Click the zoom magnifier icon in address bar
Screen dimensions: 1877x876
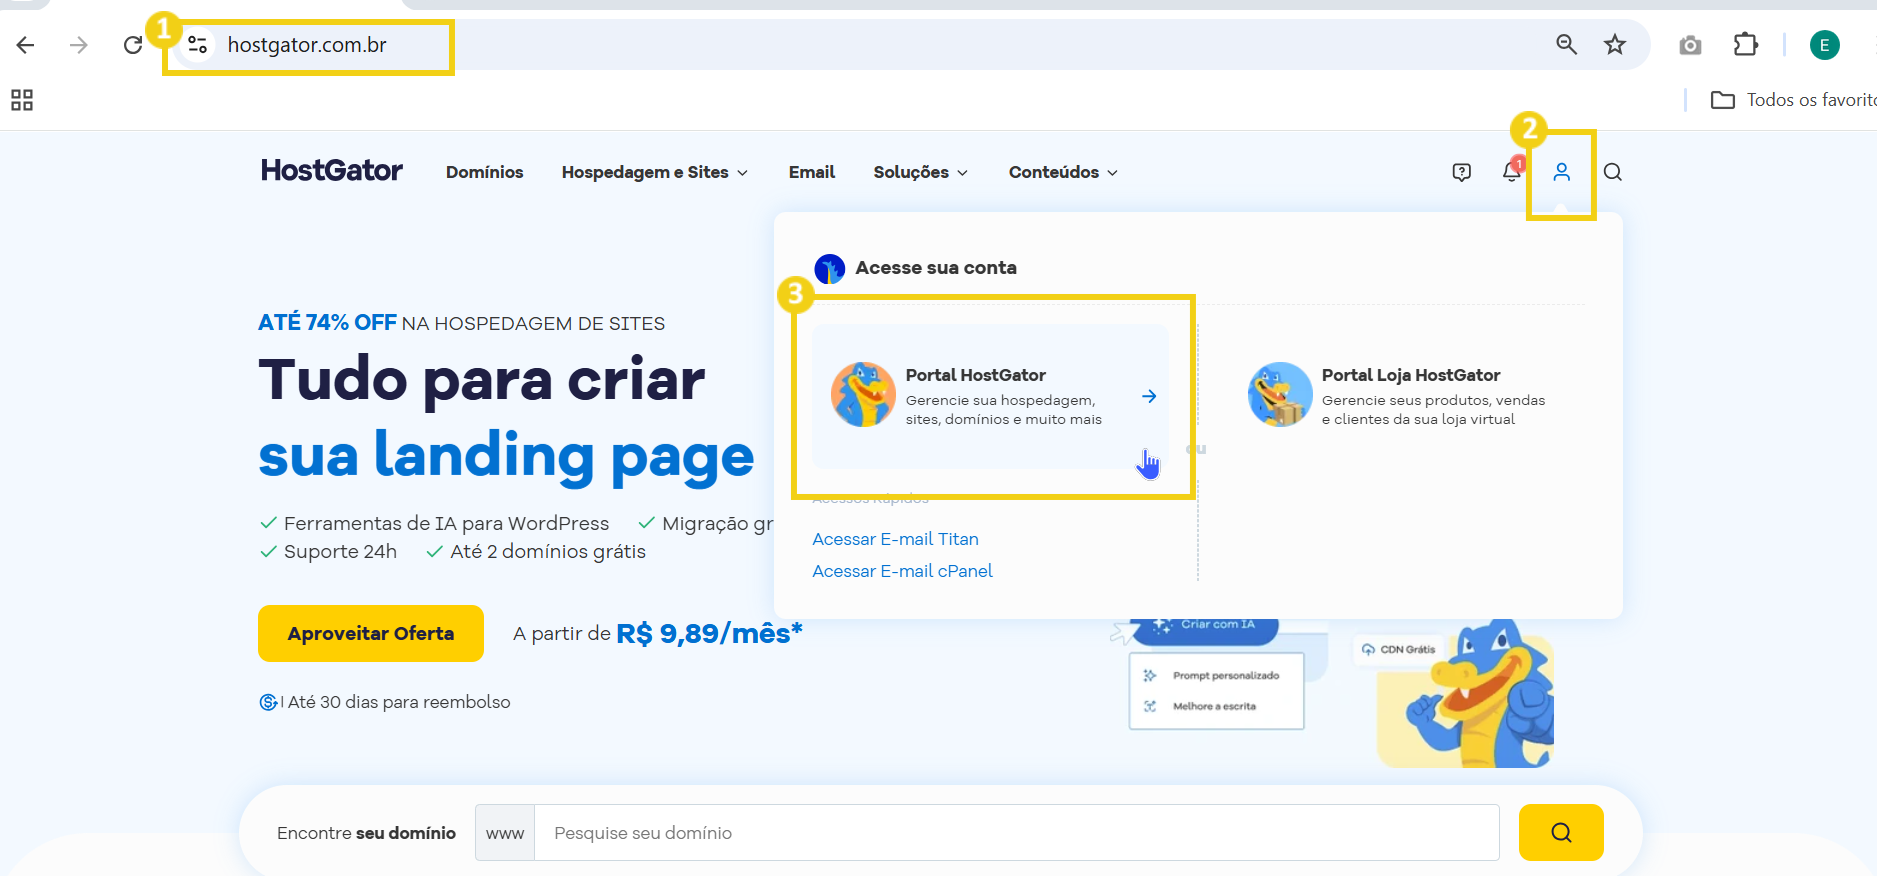pyautogui.click(x=1567, y=44)
